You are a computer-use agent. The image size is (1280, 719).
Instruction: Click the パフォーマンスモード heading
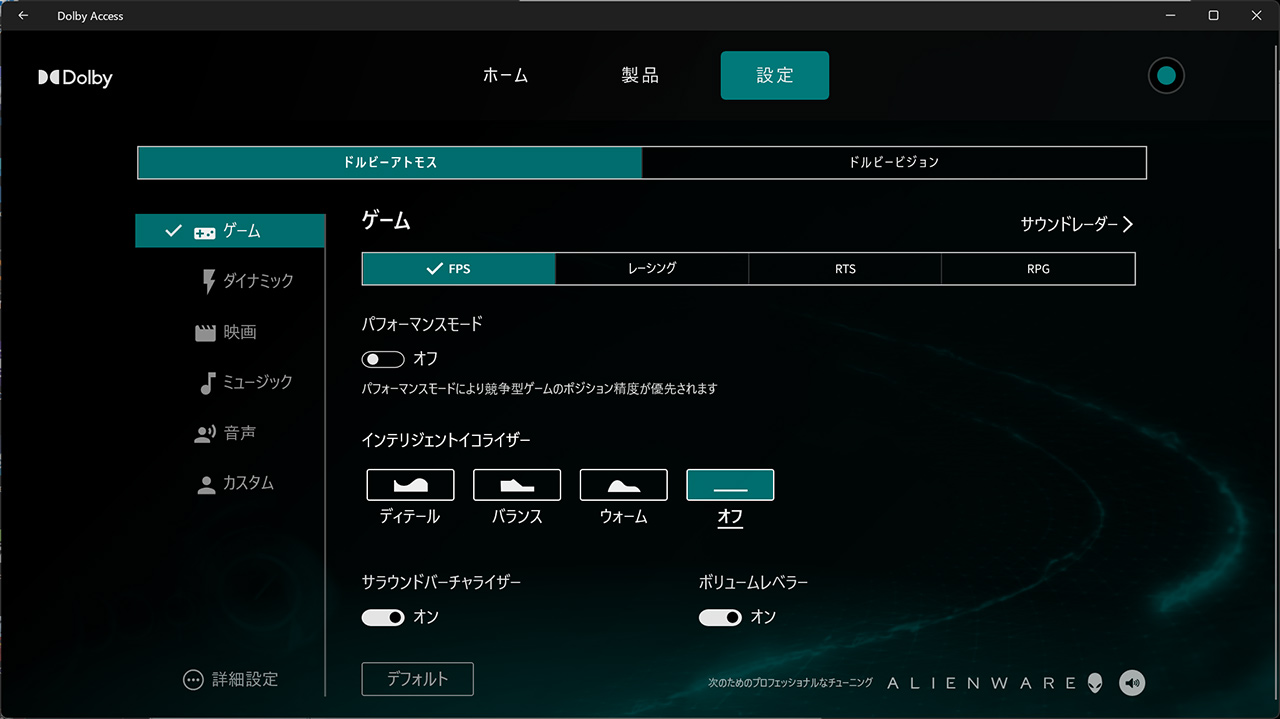click(x=422, y=324)
